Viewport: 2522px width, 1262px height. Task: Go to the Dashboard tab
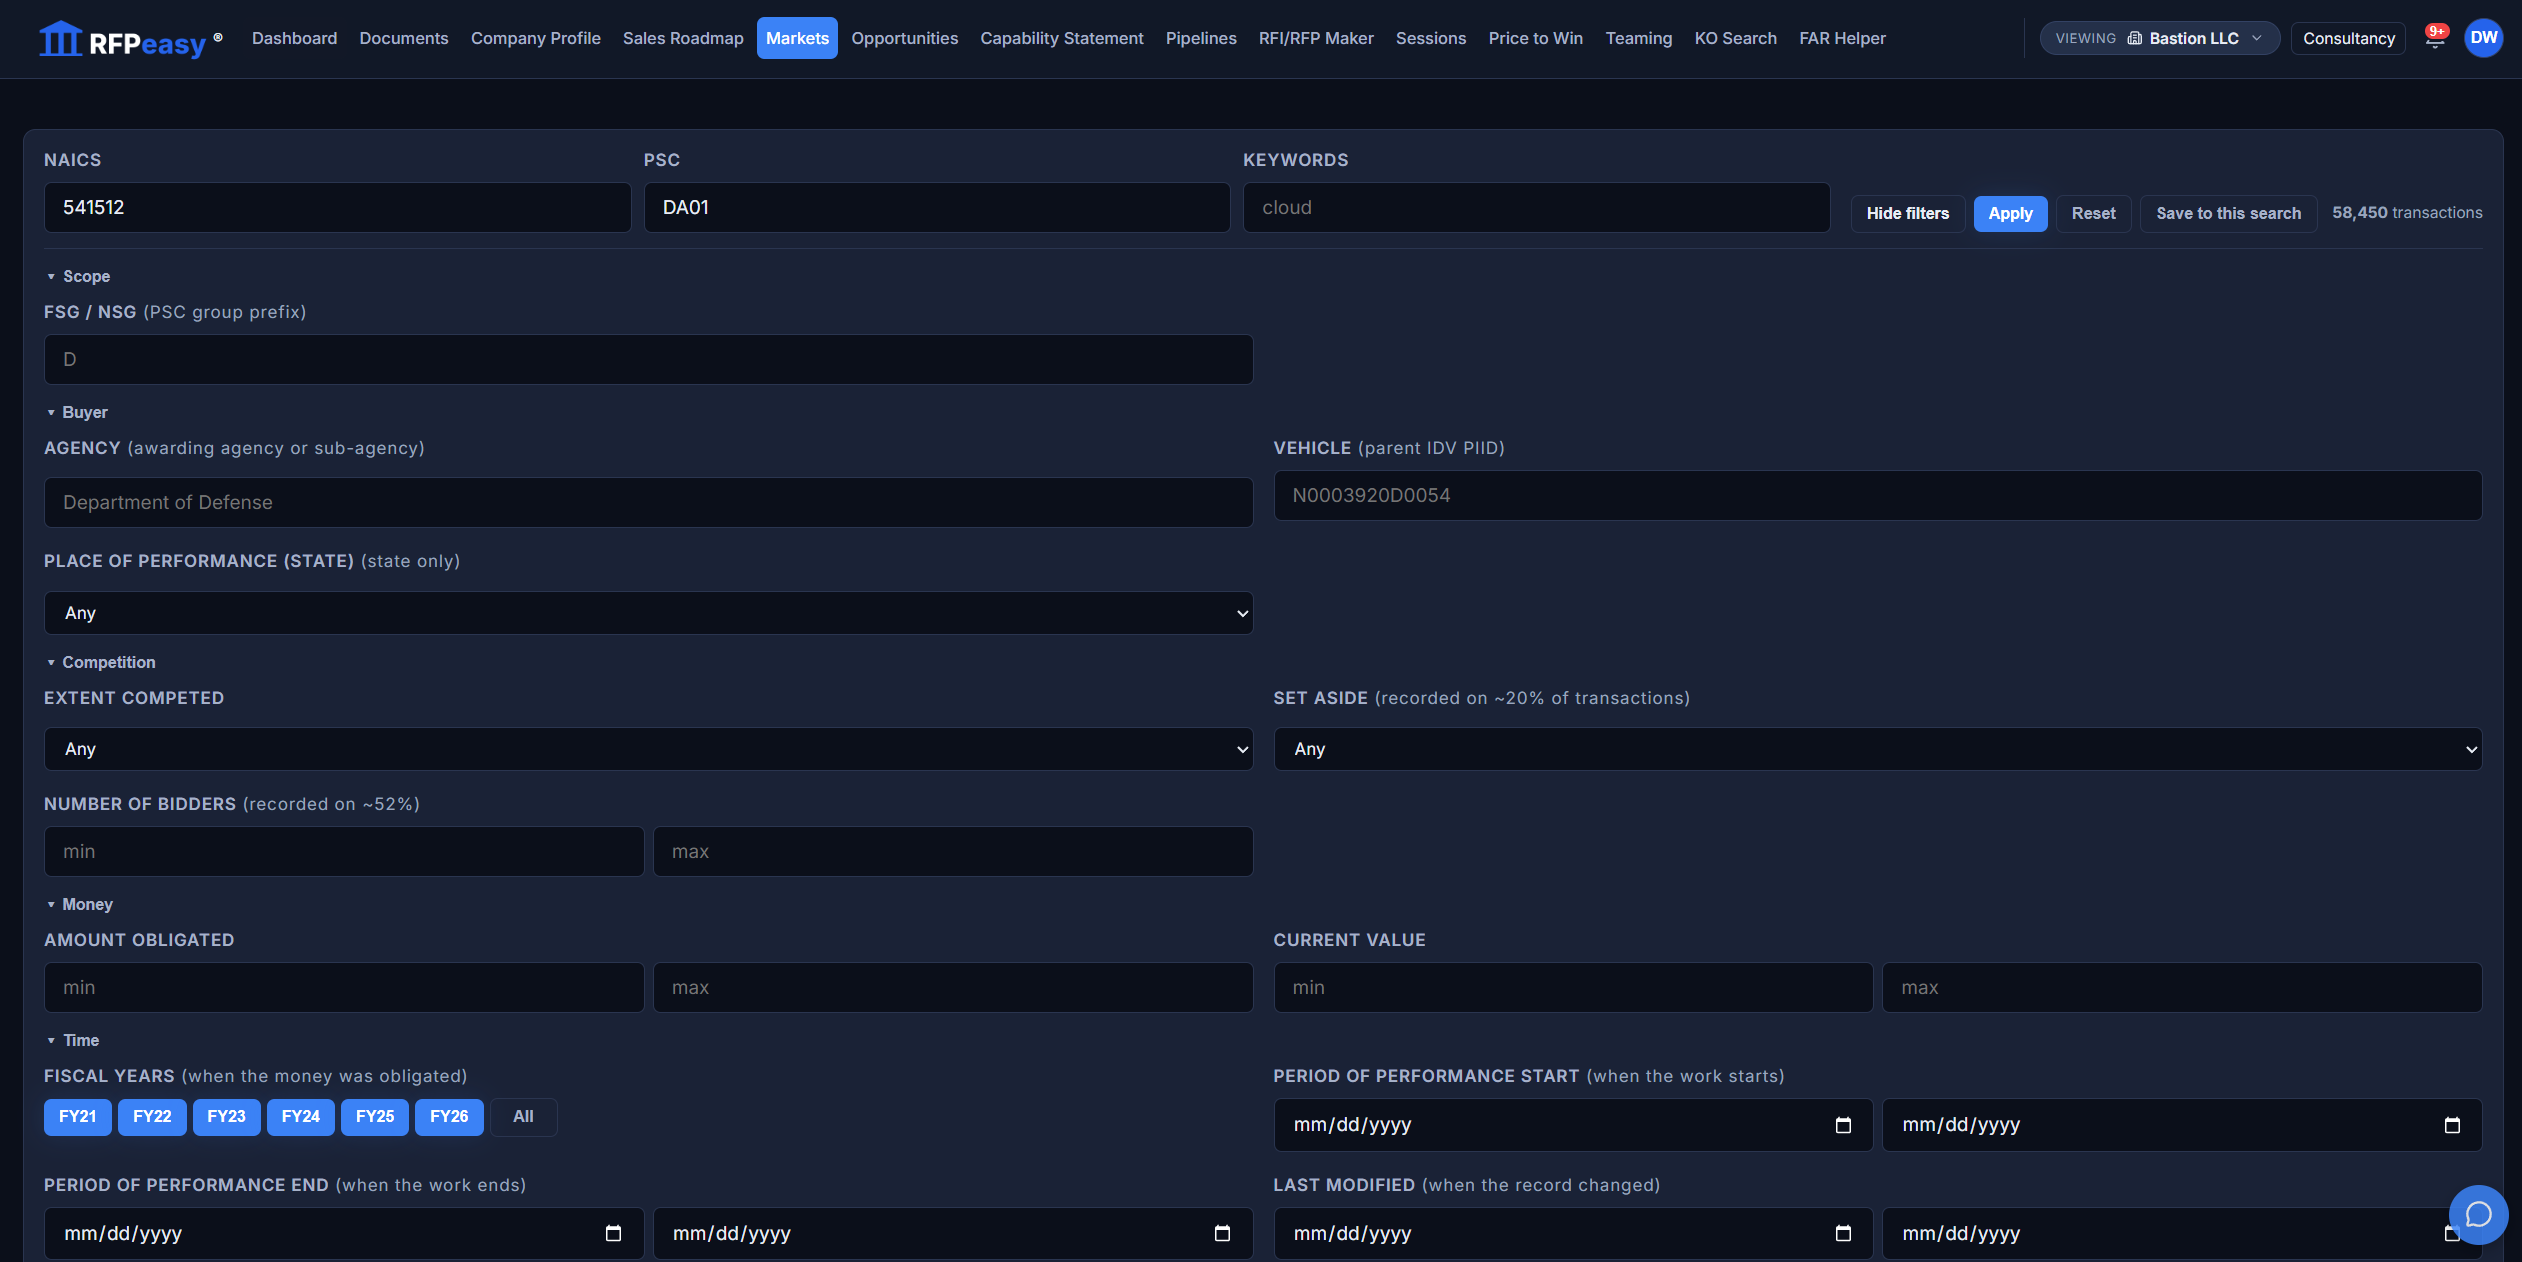tap(294, 38)
